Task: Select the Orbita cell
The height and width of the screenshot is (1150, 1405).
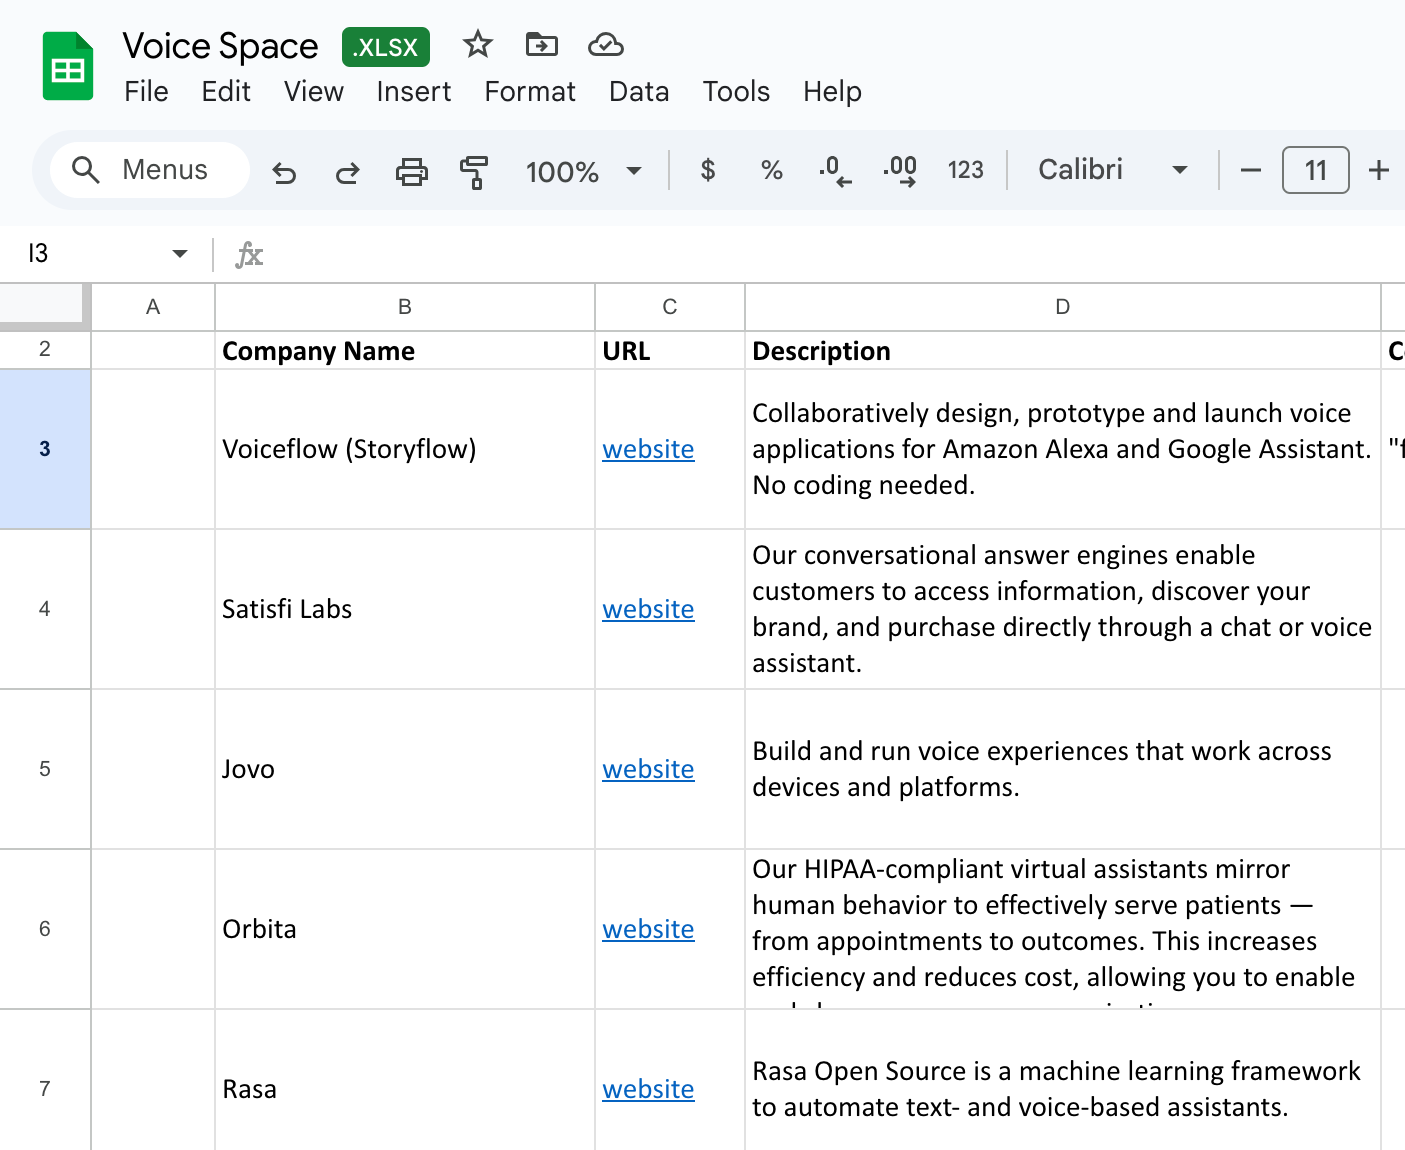Action: pos(405,929)
